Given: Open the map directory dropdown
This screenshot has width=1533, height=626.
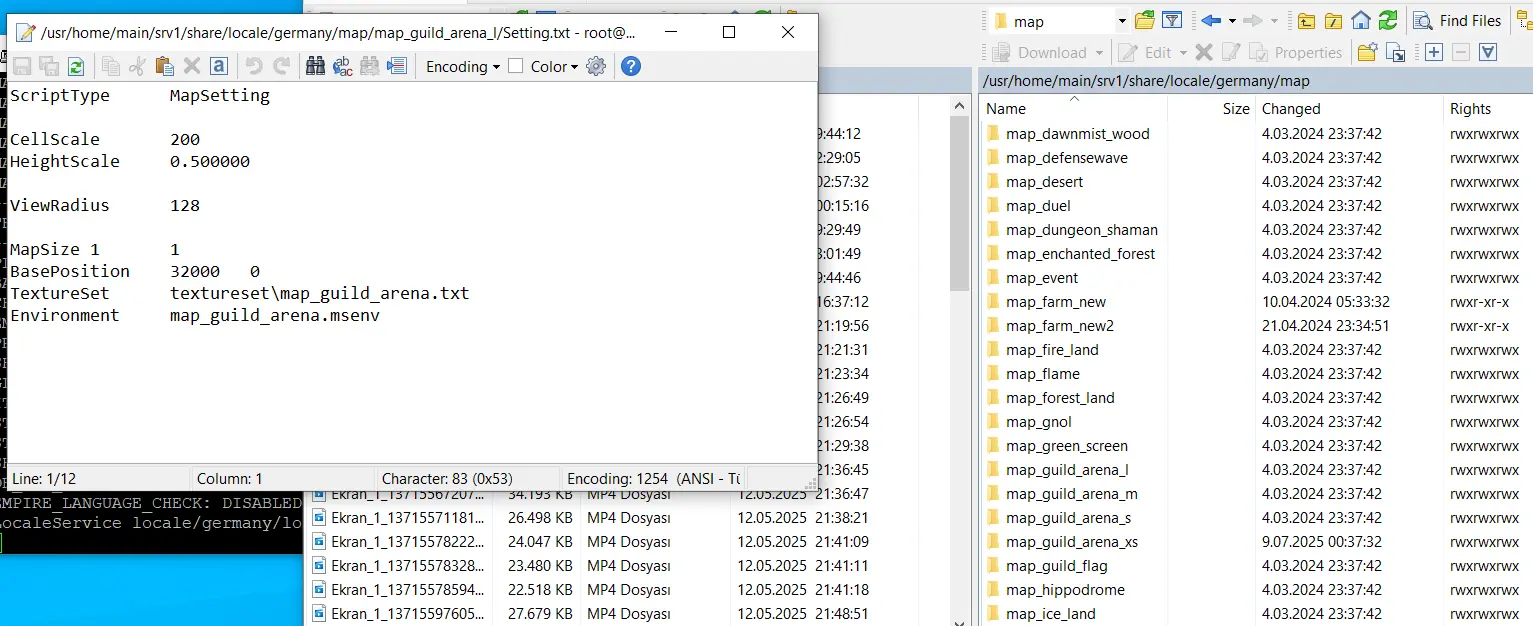Looking at the screenshot, I should [x=1122, y=21].
